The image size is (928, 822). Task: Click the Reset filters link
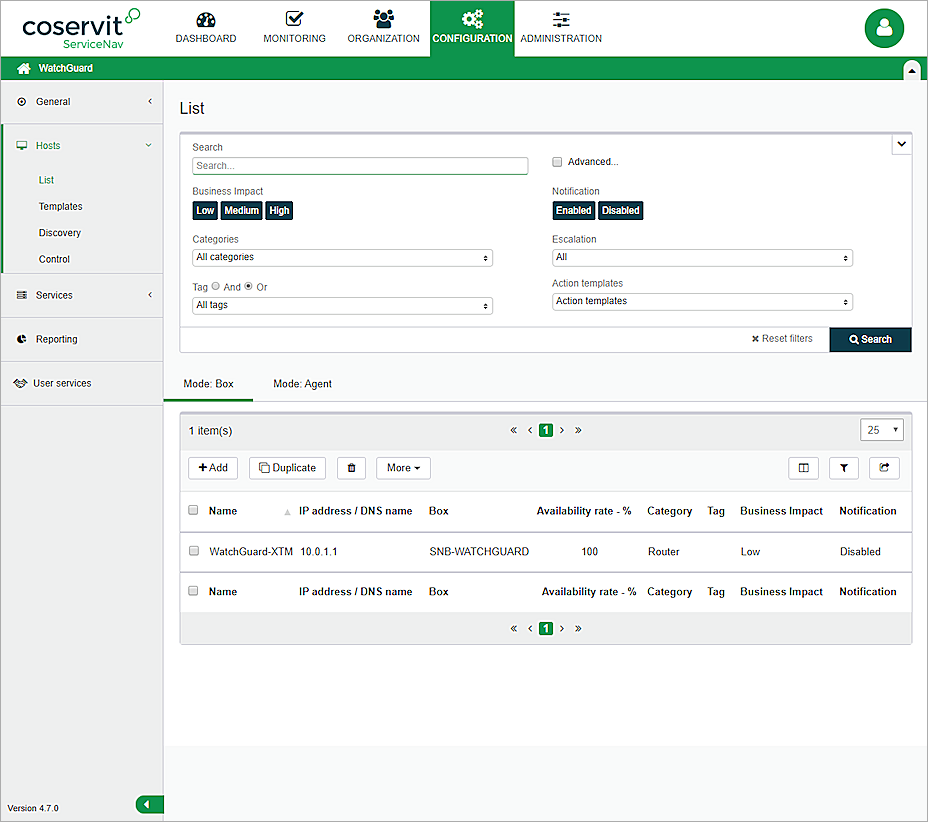tap(782, 339)
